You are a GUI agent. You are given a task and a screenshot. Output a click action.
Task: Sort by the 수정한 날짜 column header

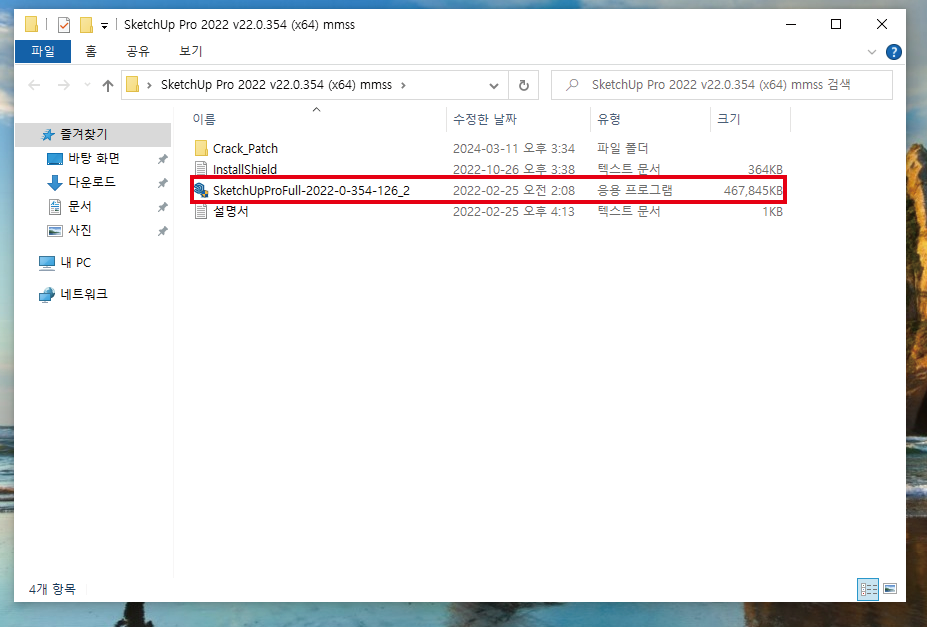point(518,119)
